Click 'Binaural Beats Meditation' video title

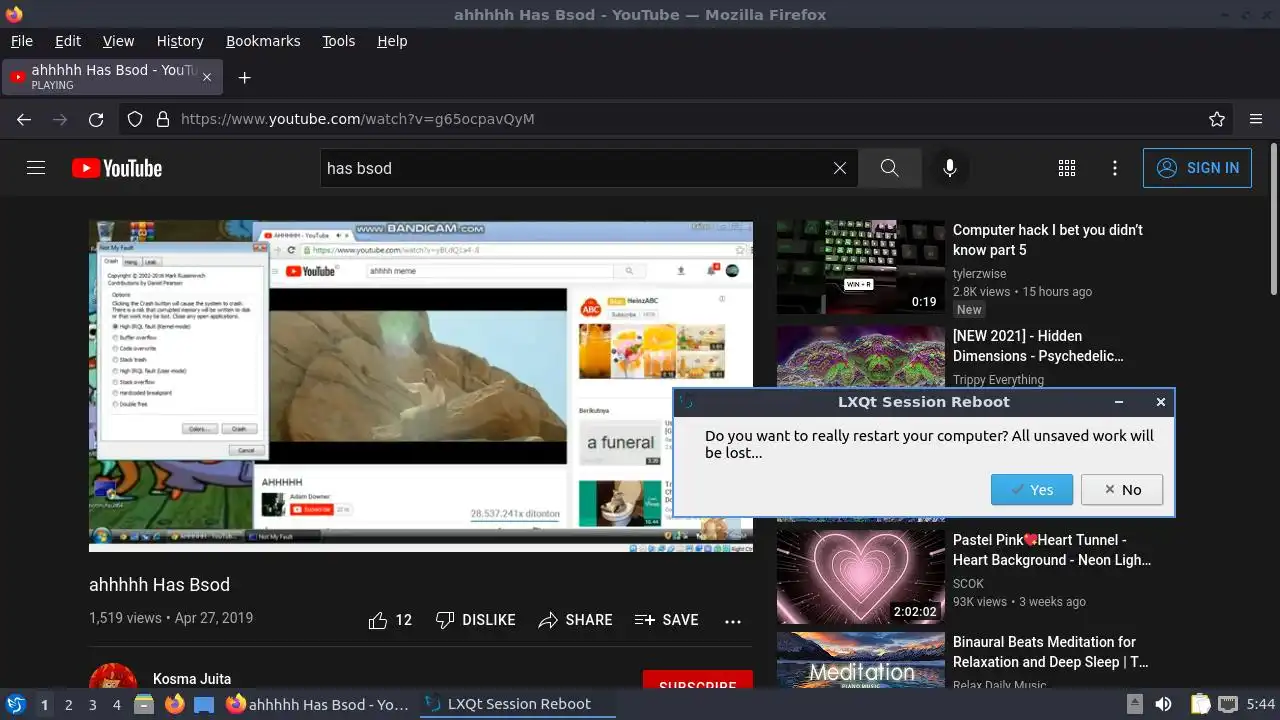[x=1050, y=652]
